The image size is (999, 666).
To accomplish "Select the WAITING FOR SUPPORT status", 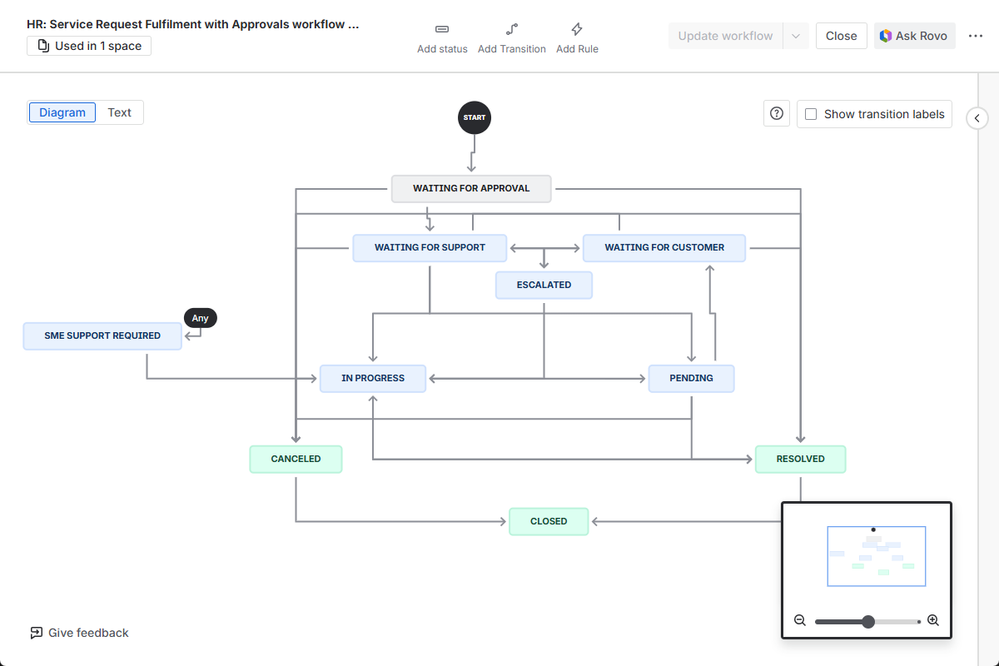I will tap(429, 248).
